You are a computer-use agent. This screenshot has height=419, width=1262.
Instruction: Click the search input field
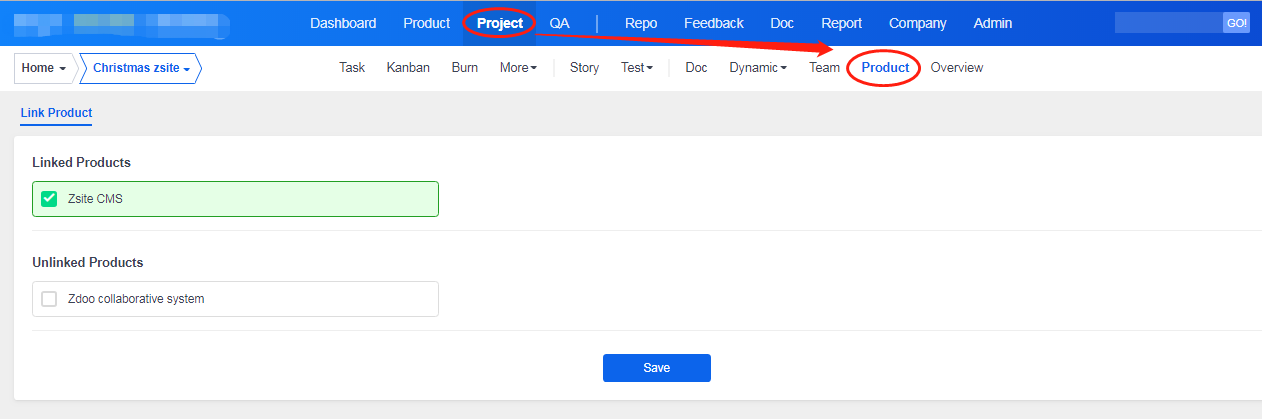coord(1168,23)
